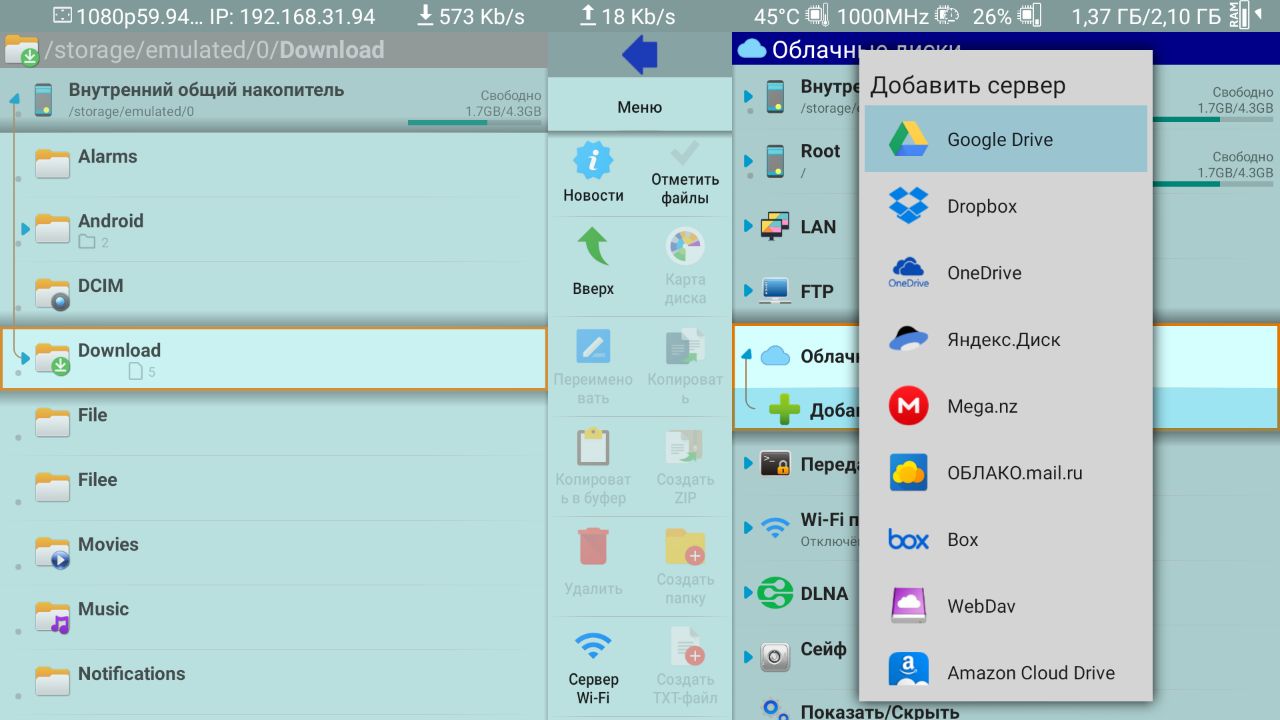Click the Google Drive triangle logo
1280x720 pixels.
pos(908,139)
